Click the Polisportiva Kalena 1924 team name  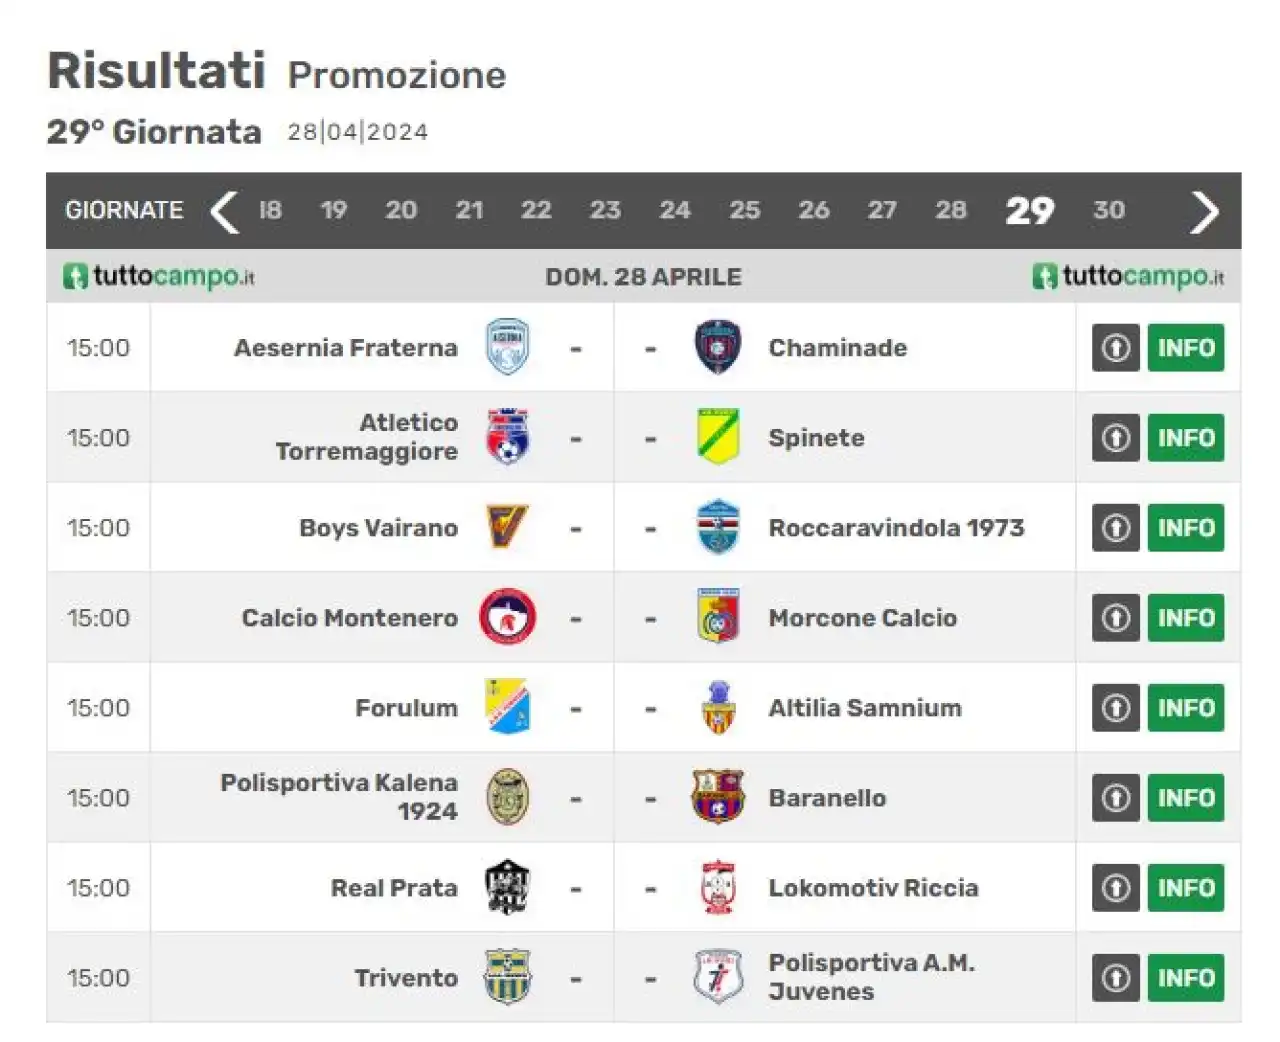pos(339,797)
